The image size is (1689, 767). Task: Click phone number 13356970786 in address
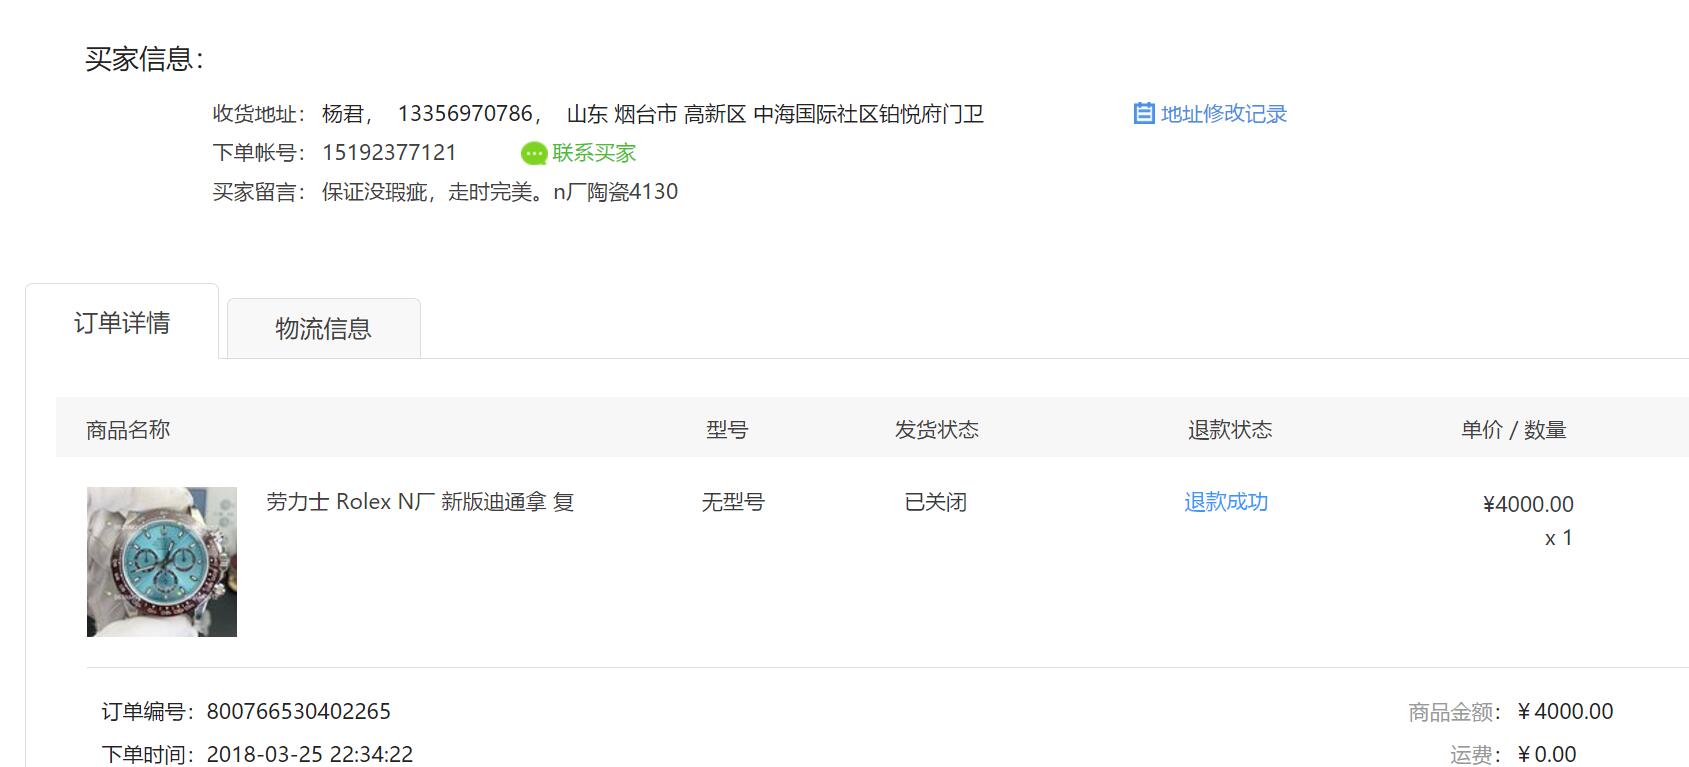click(465, 114)
